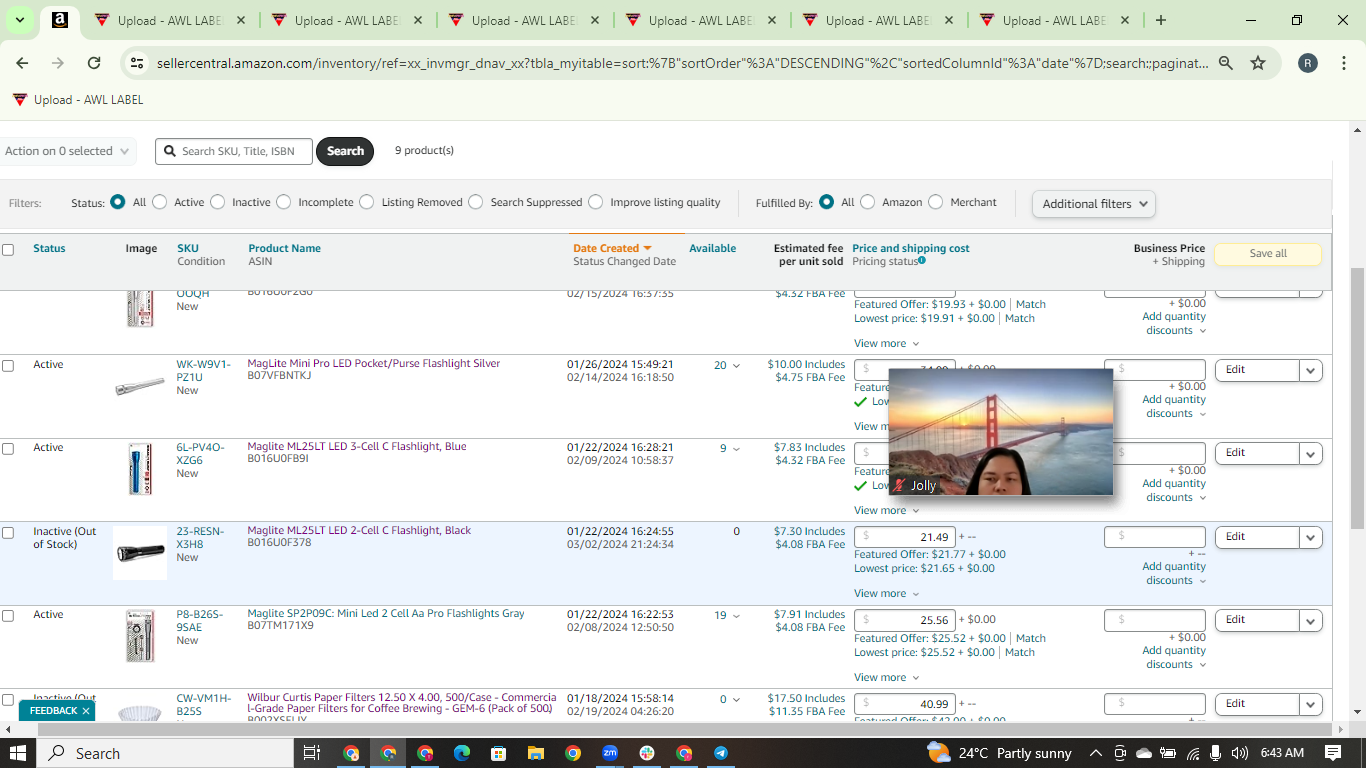Open Task View on the taskbar
The height and width of the screenshot is (768, 1366).
coord(311,753)
